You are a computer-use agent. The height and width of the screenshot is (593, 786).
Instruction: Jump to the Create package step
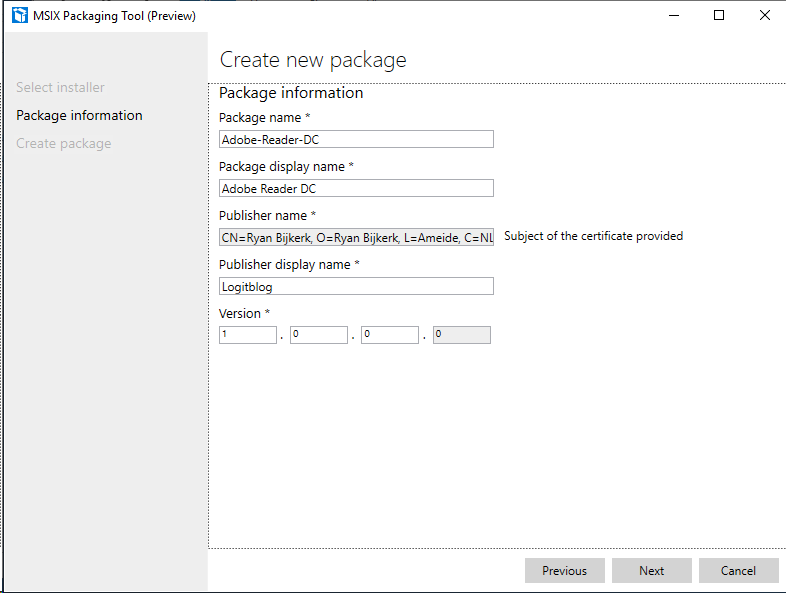click(x=64, y=143)
